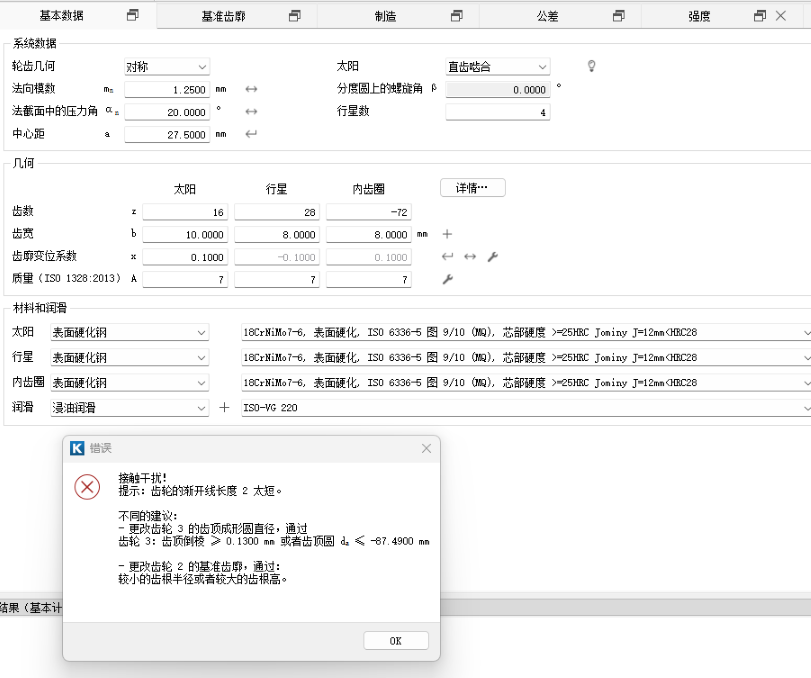Click sizing return arrow in 齿廓变位系数 row

click(447, 257)
